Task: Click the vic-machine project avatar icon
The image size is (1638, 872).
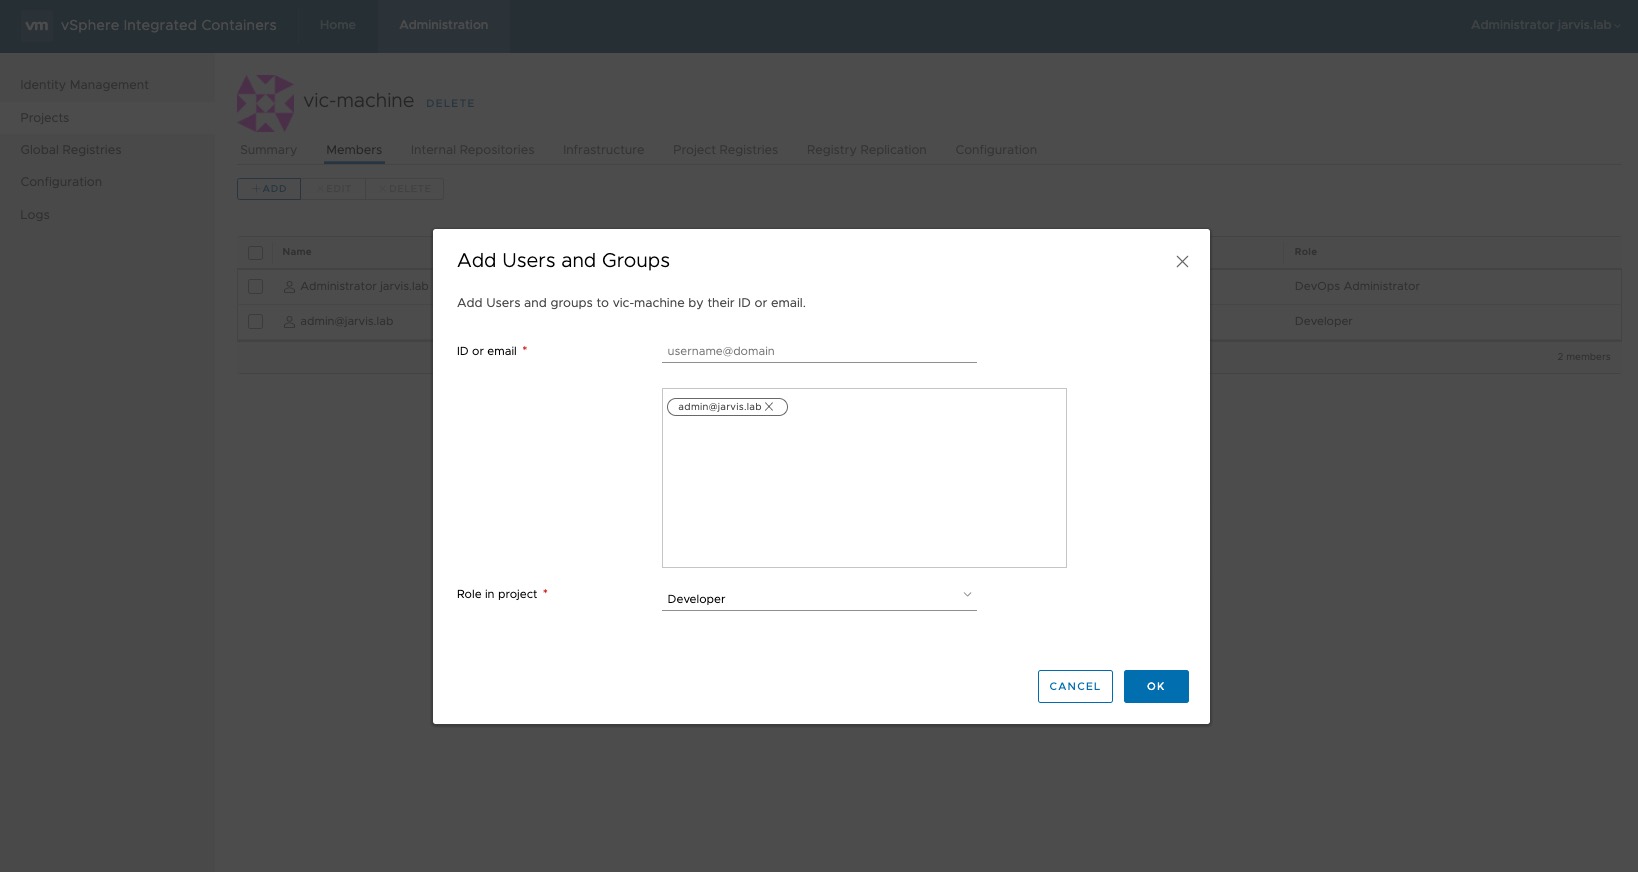Action: click(x=265, y=103)
